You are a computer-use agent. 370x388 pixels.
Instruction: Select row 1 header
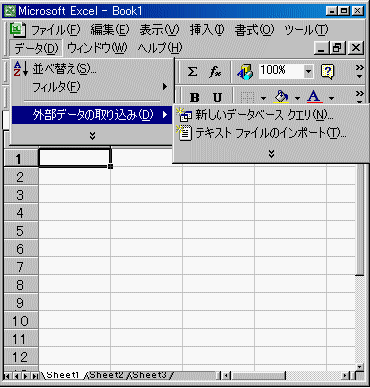click(x=21, y=159)
